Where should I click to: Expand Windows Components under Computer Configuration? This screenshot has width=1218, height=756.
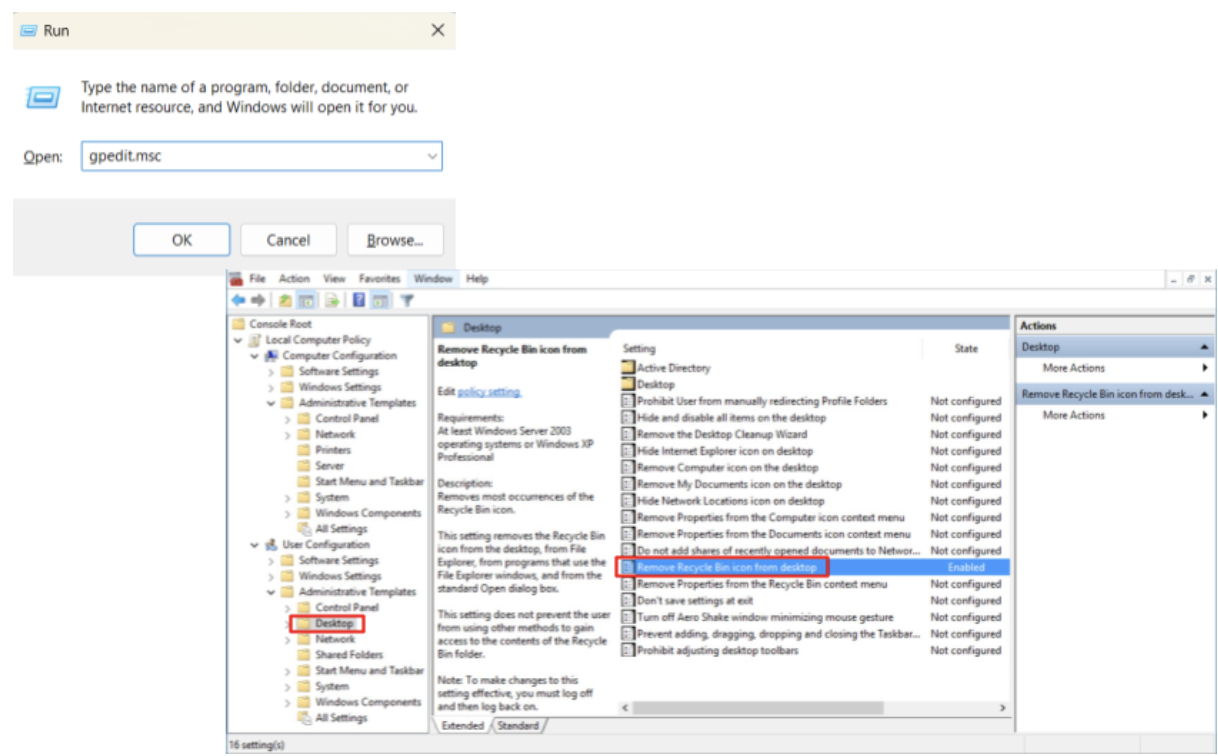tap(288, 513)
